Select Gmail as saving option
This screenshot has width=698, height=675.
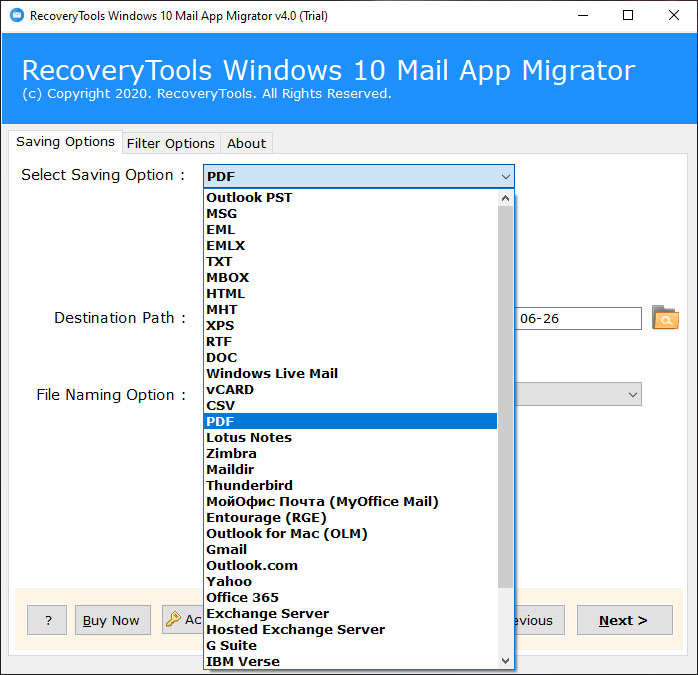click(350, 549)
